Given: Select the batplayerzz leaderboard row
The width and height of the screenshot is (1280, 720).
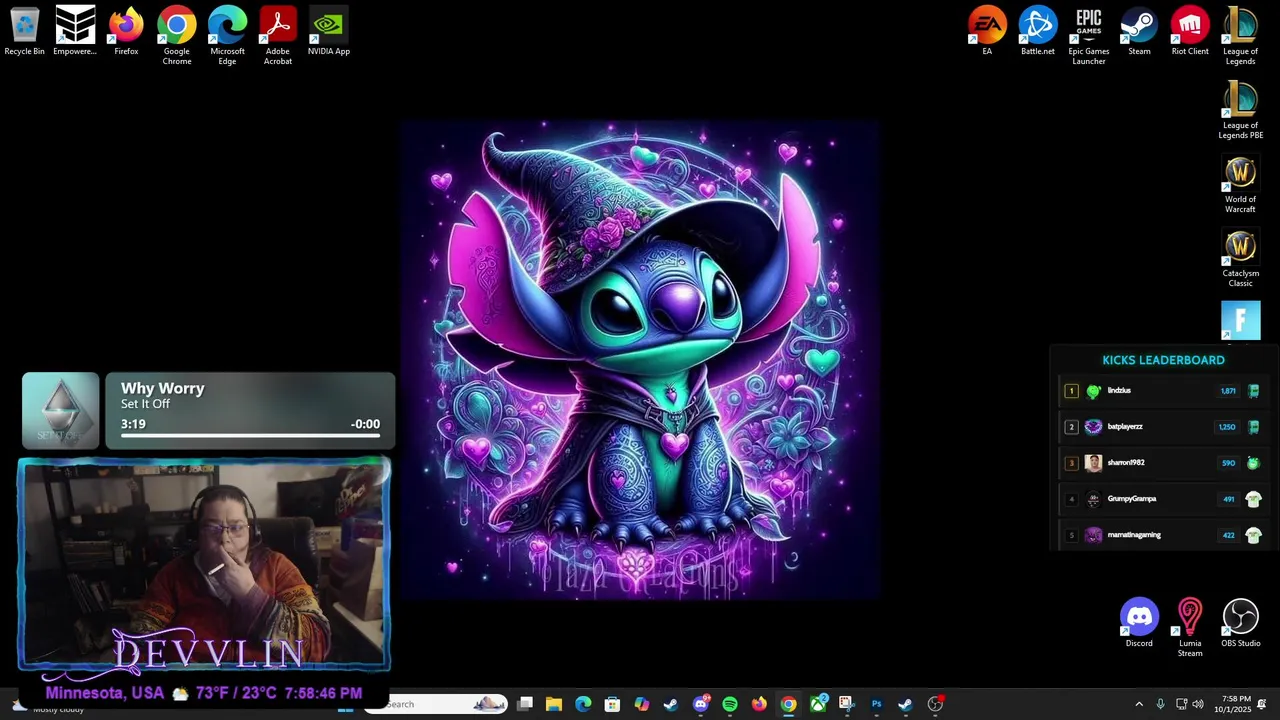Looking at the screenshot, I should click(1164, 427).
